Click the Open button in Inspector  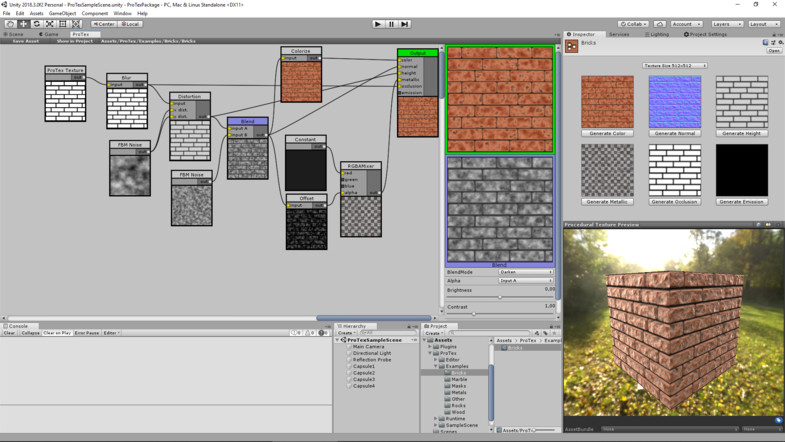point(774,51)
